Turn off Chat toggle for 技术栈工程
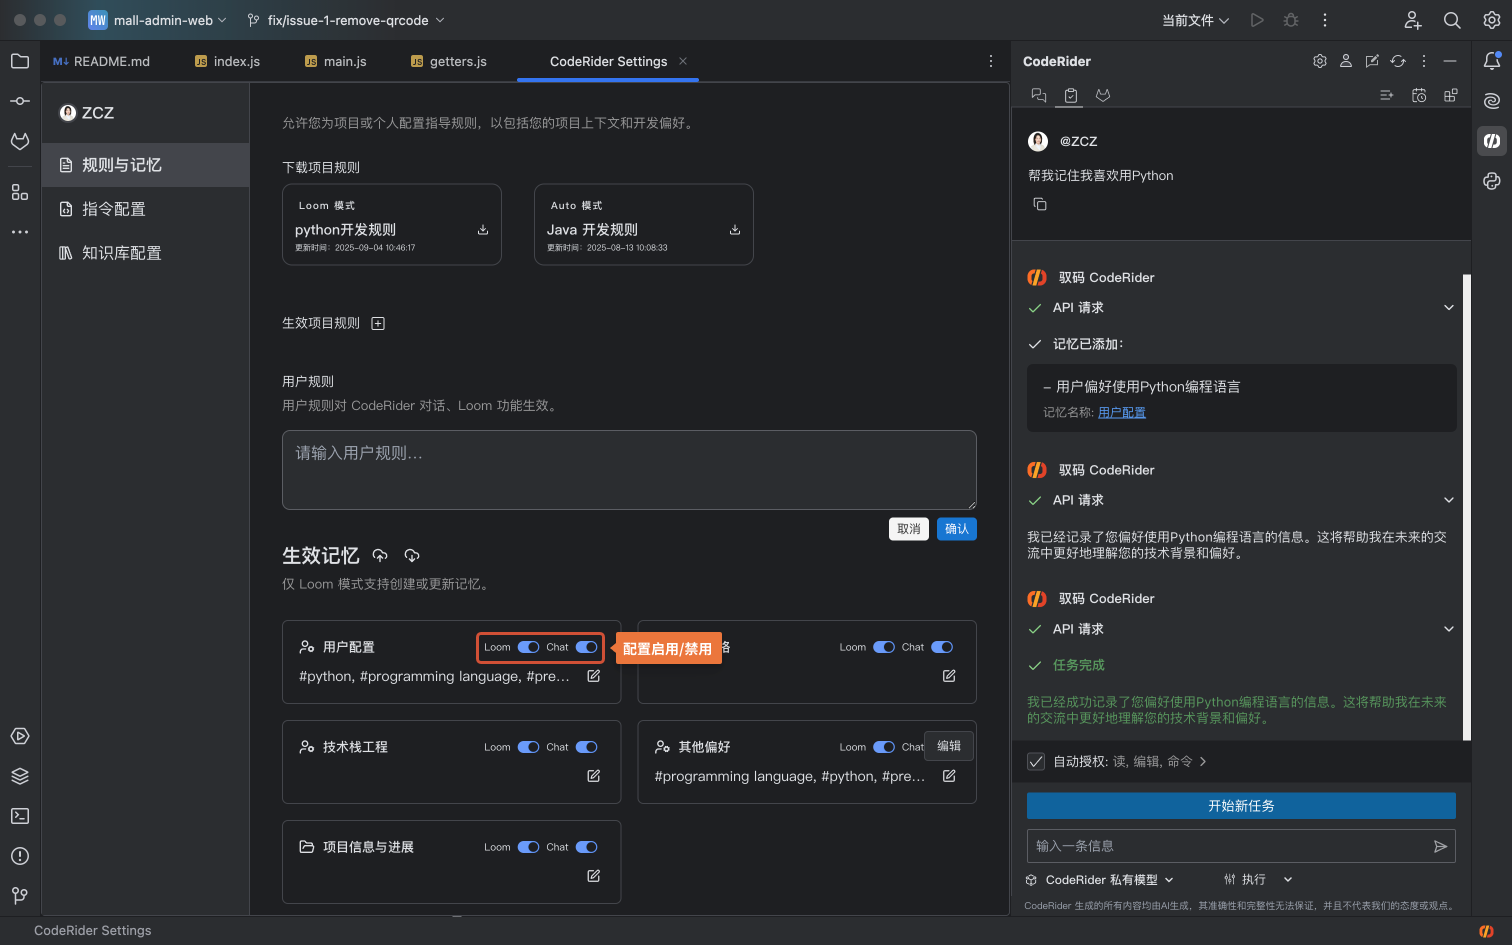 pos(587,747)
